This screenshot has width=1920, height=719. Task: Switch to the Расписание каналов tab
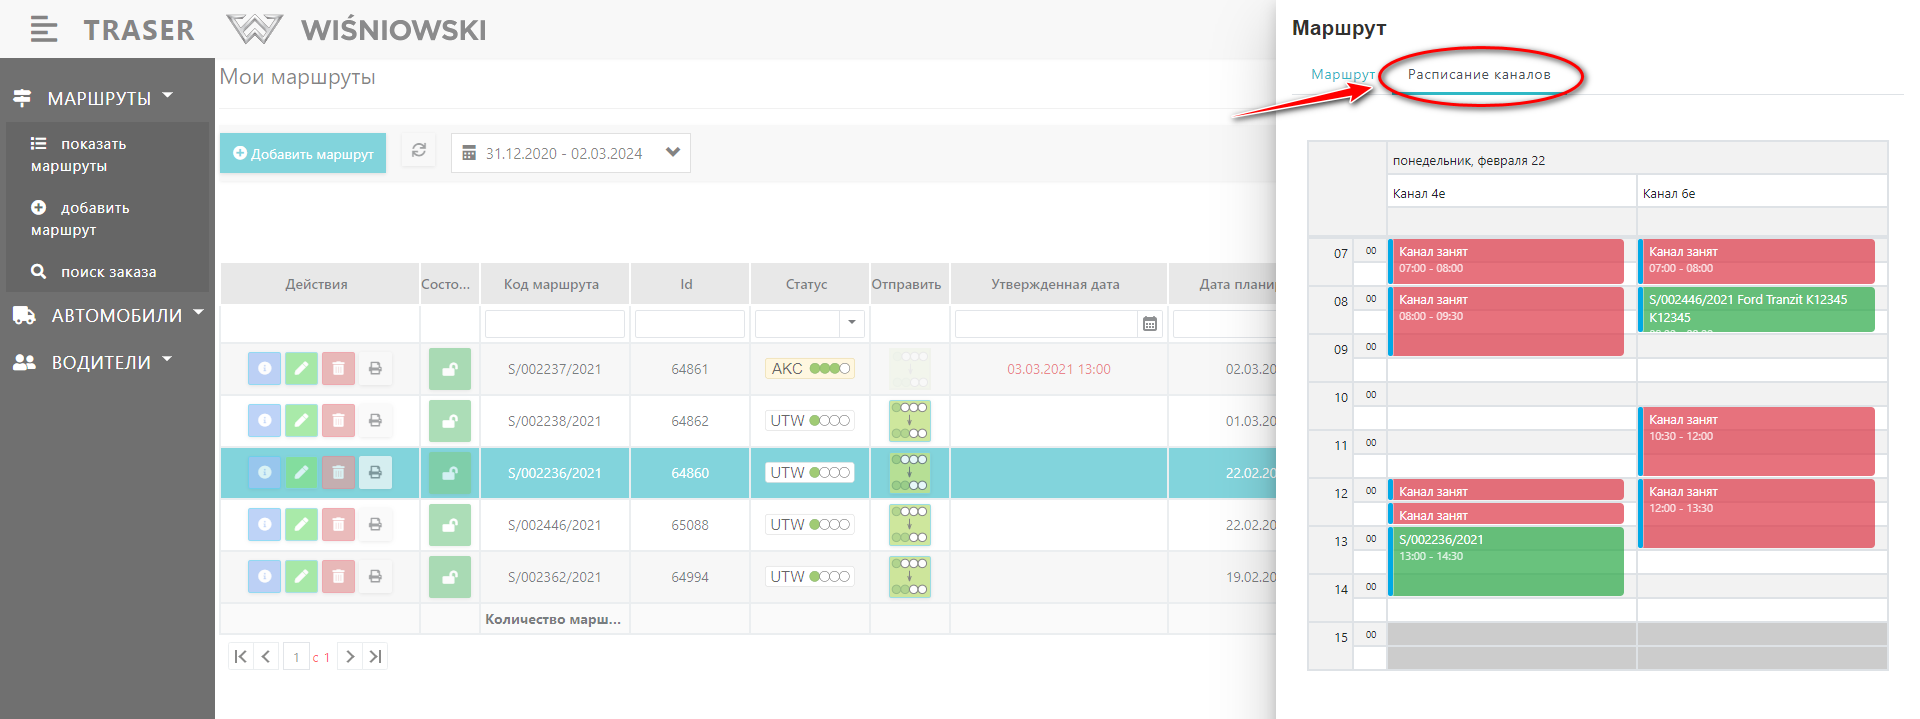(1478, 75)
